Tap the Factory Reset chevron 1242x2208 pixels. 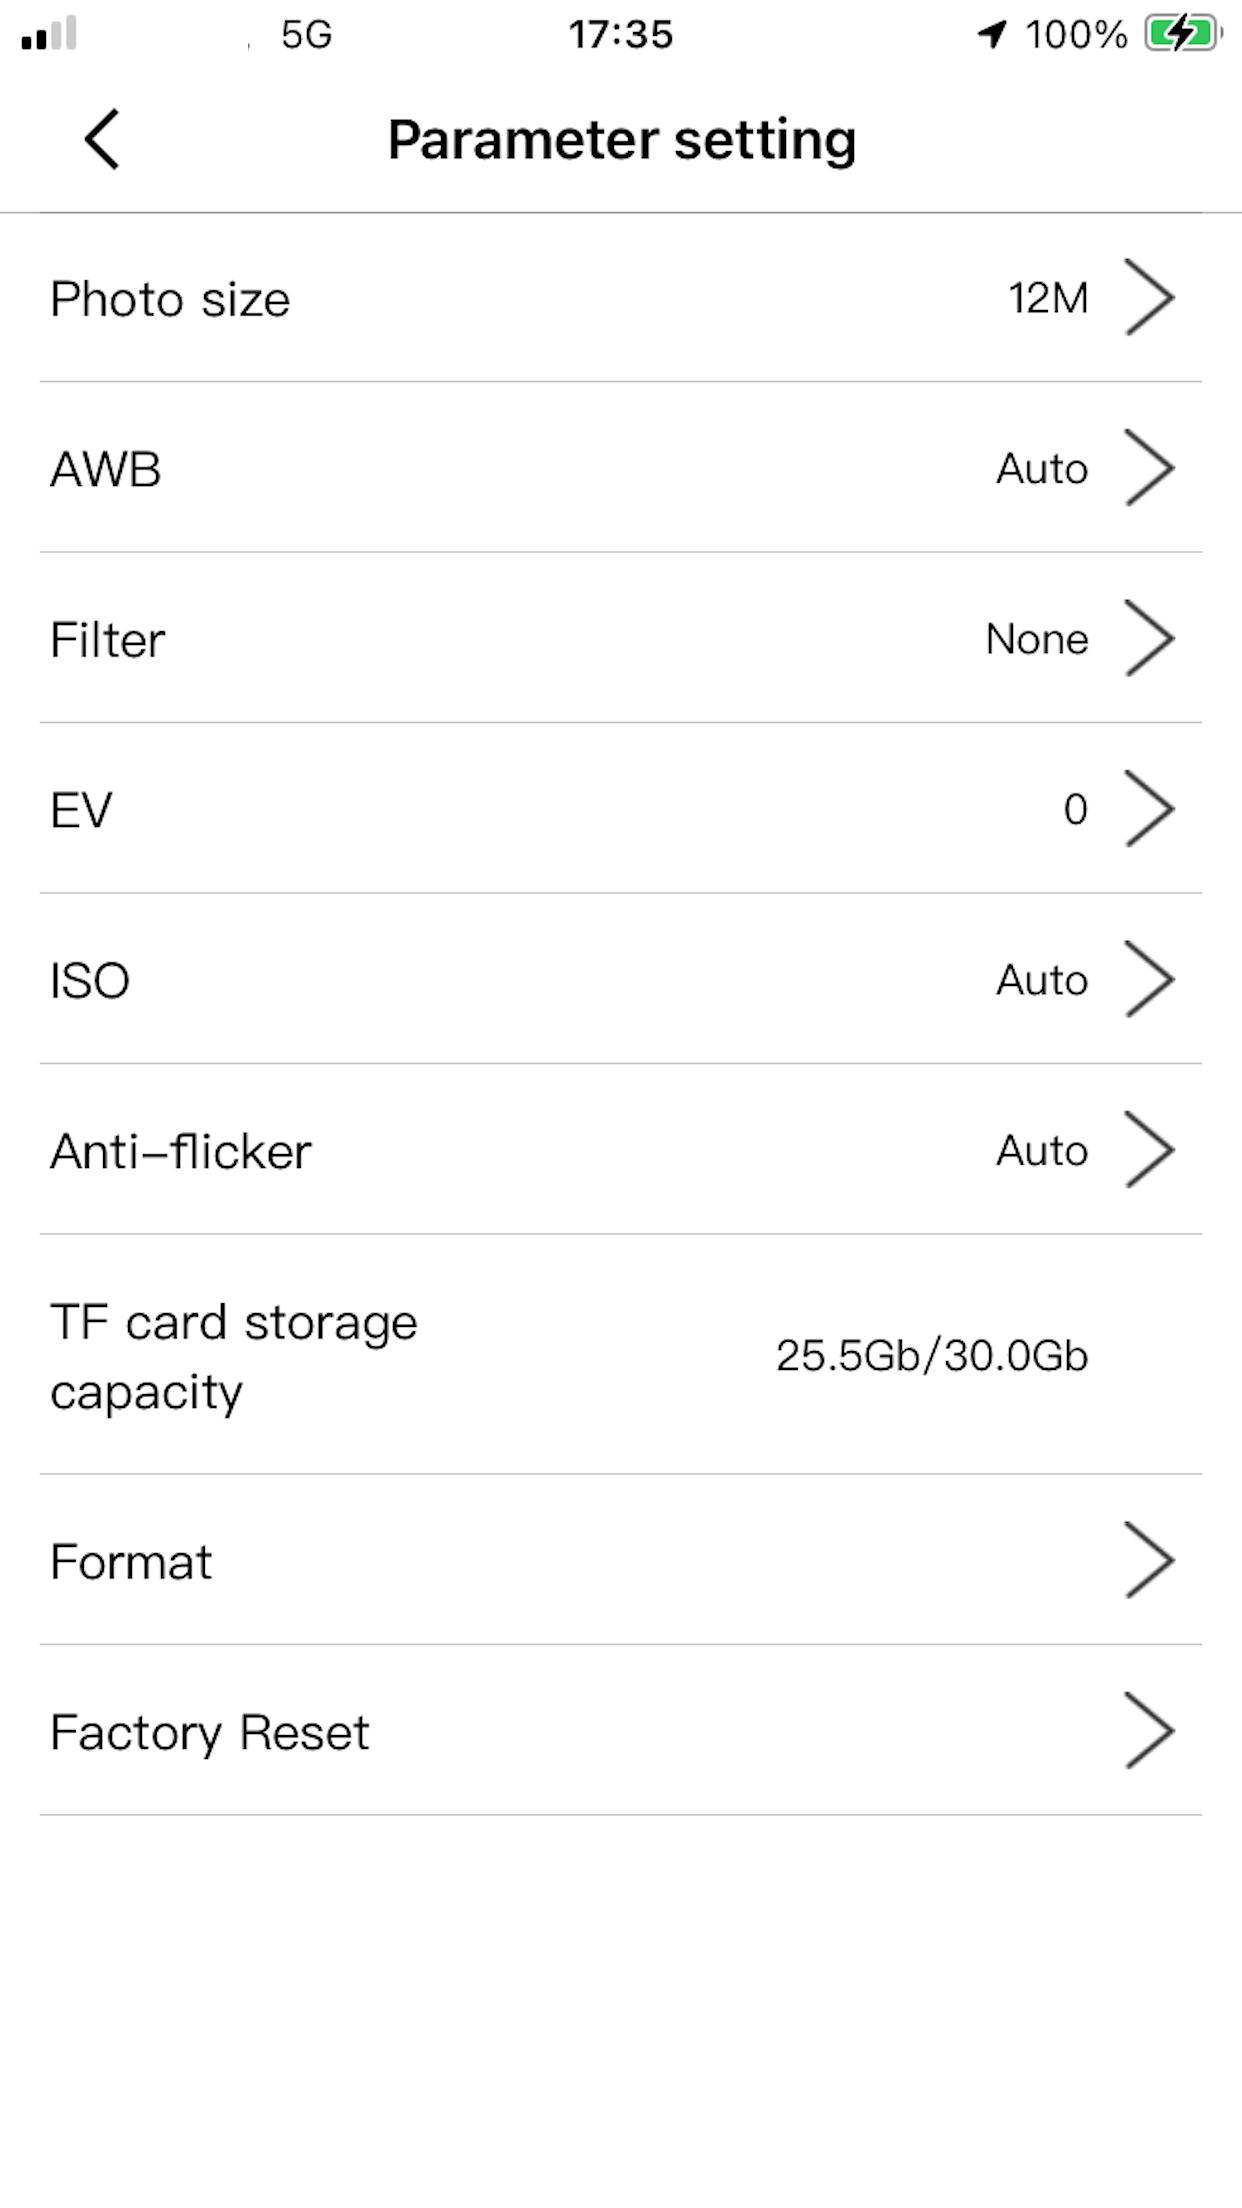click(x=1149, y=1731)
